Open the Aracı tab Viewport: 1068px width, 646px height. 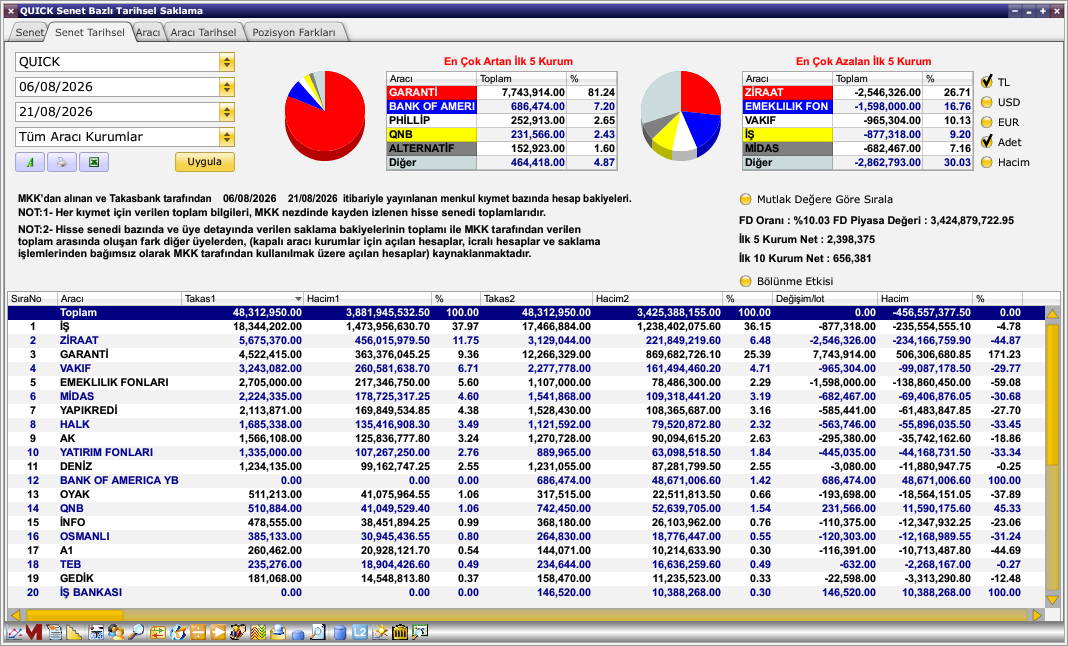[x=148, y=32]
